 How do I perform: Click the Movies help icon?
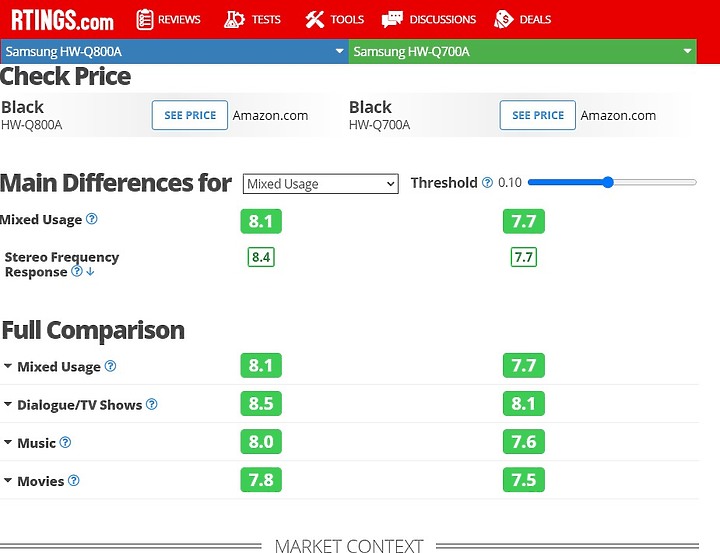(x=73, y=480)
